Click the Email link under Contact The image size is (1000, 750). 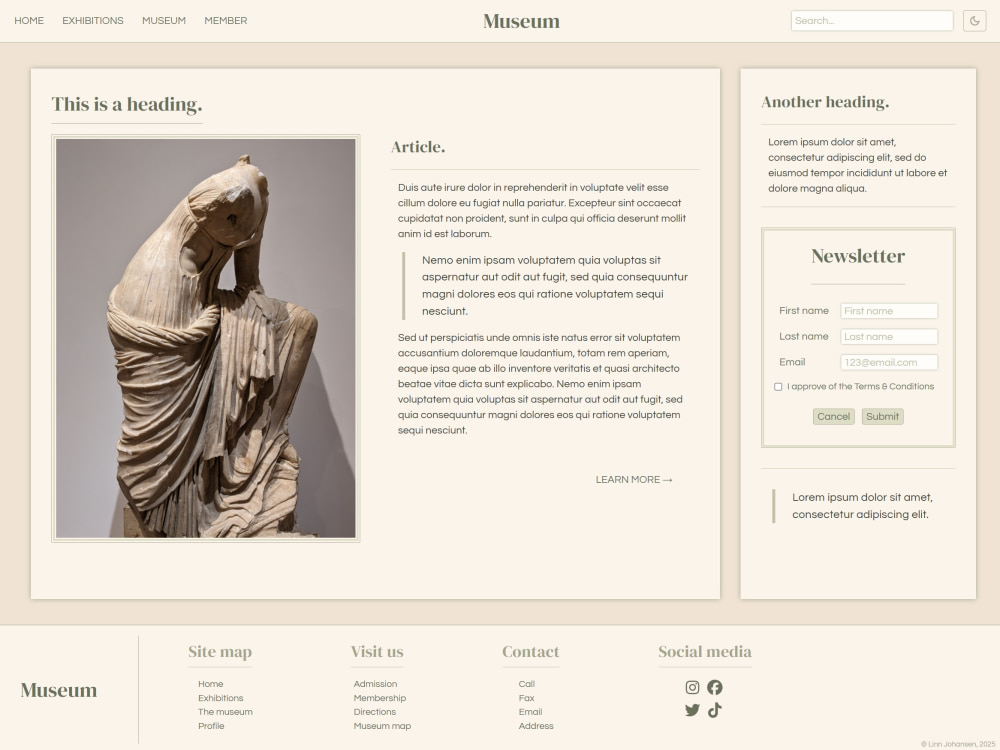pos(531,711)
